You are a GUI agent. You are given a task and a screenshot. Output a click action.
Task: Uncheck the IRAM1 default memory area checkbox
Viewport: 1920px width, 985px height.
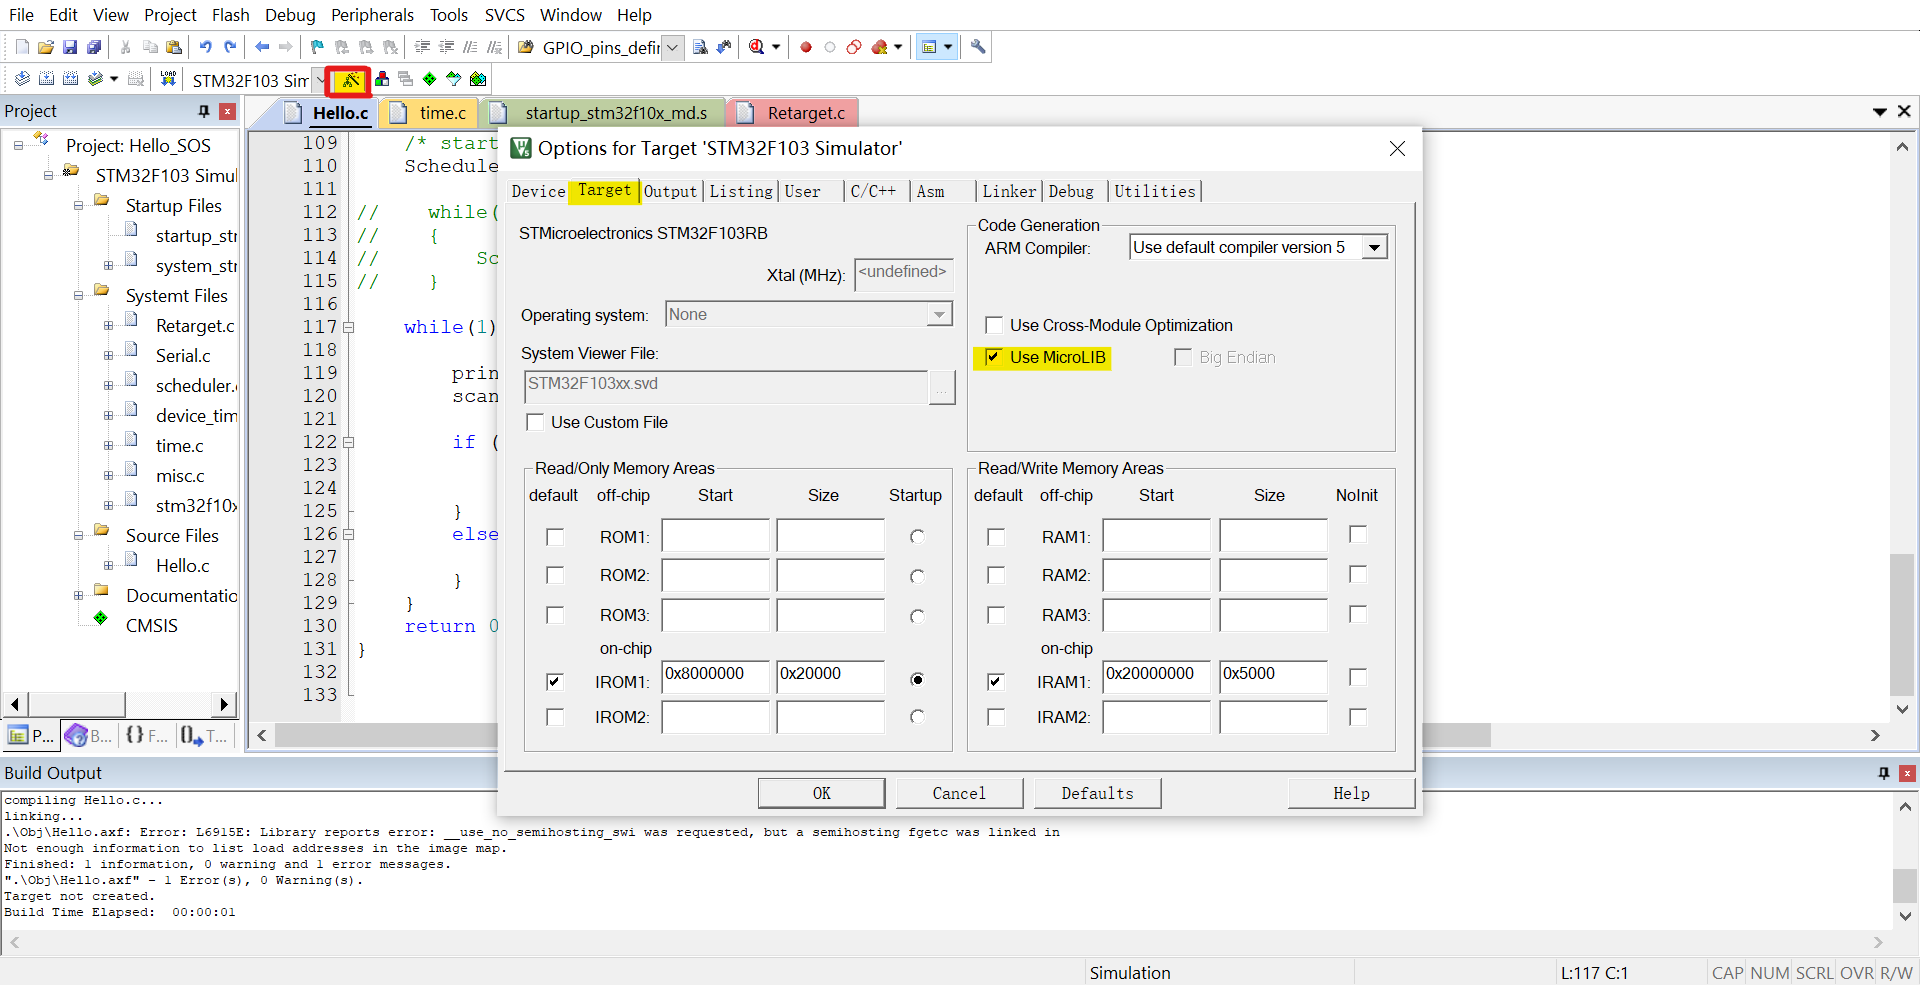tap(996, 681)
